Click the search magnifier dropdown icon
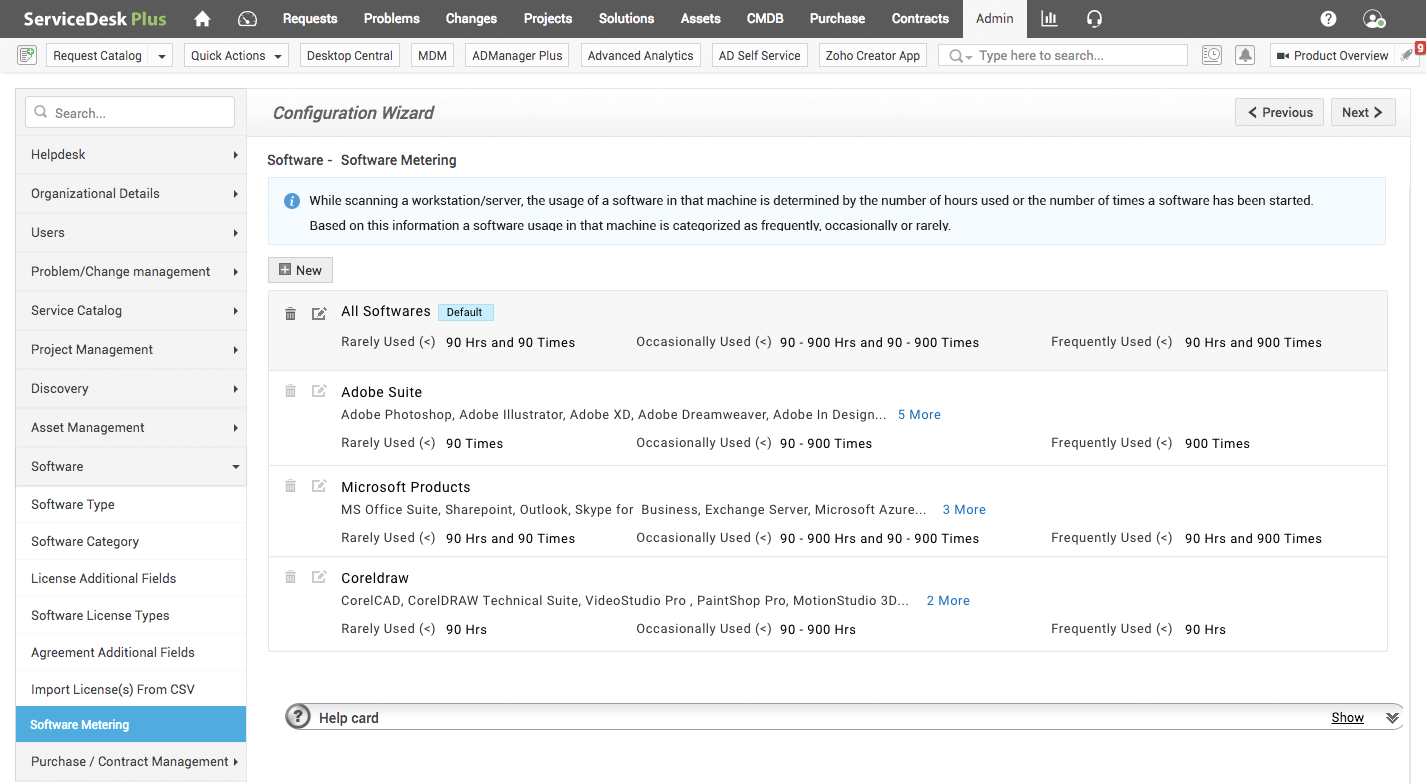 click(961, 56)
